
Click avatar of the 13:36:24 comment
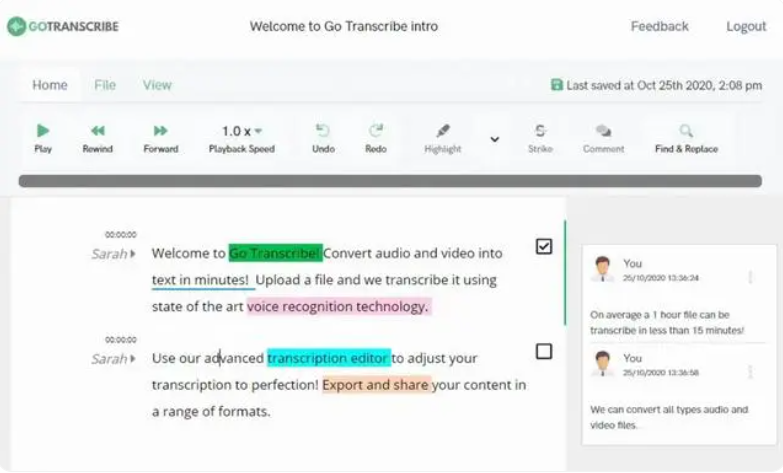pos(603,269)
